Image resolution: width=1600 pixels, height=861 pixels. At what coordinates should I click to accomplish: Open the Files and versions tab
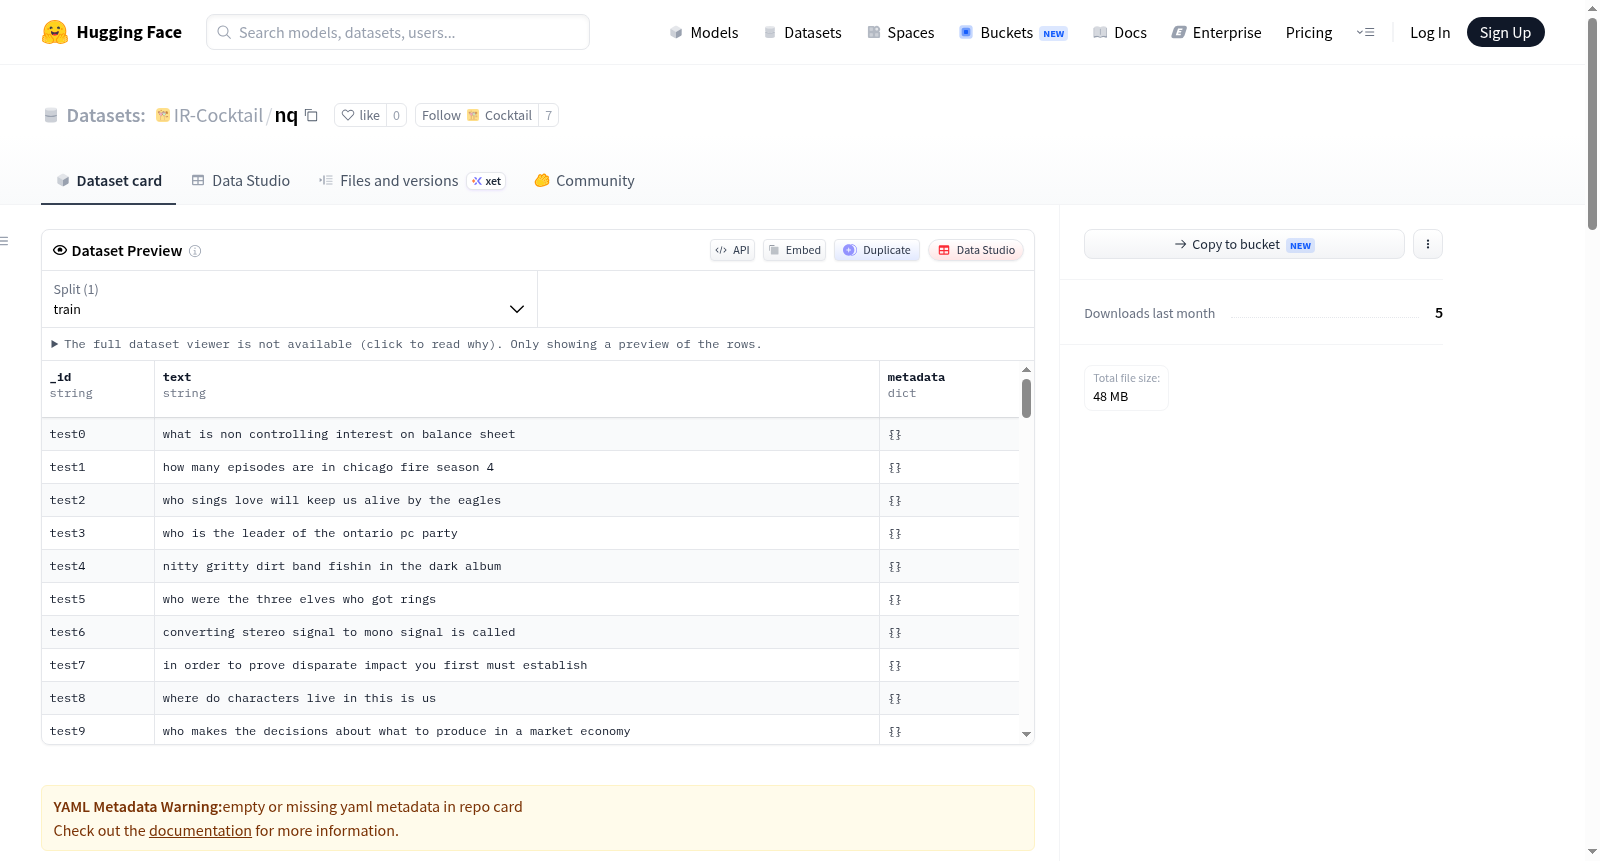coord(412,181)
